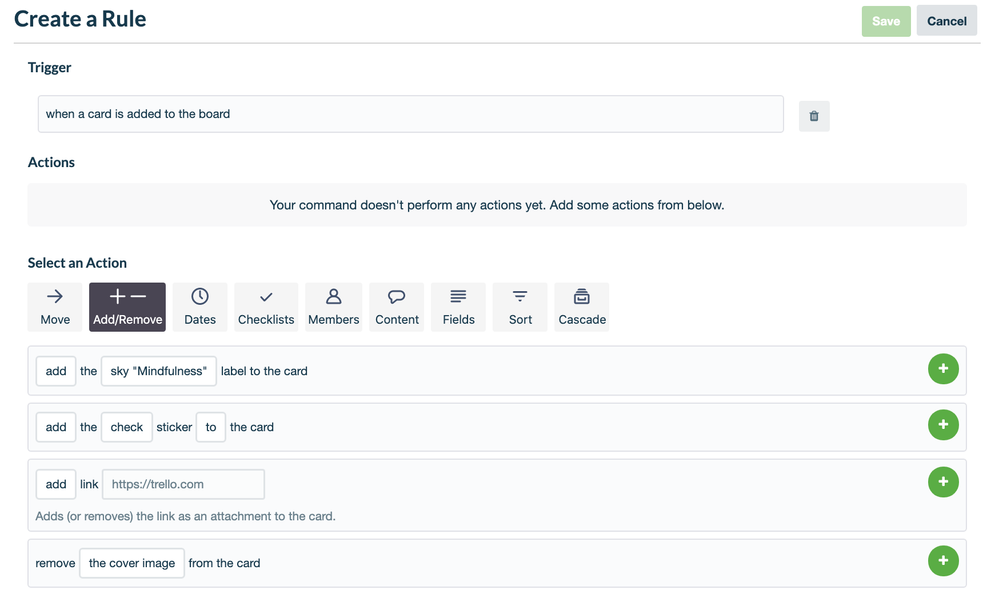Switch to Members actions
Screen dimensions: 999x612
333,307
